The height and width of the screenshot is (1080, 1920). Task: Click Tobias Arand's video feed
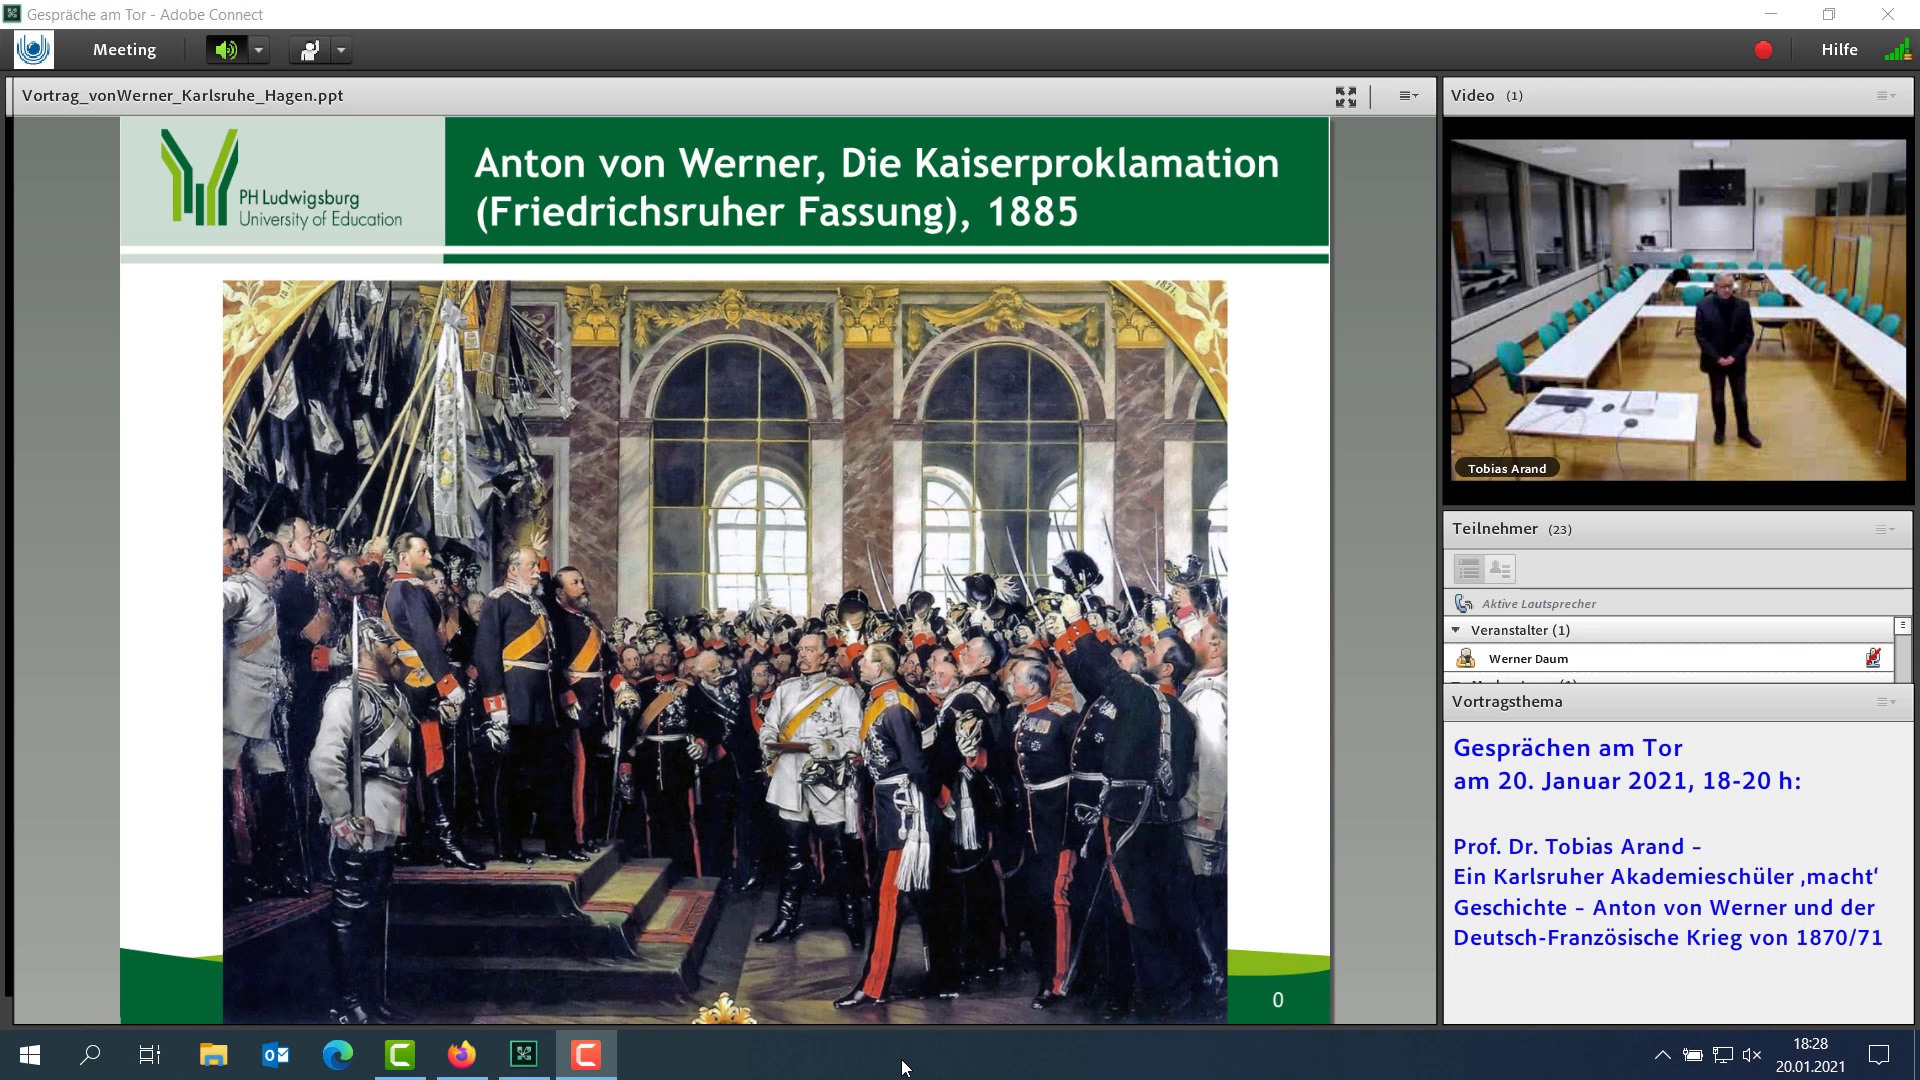click(x=1678, y=310)
